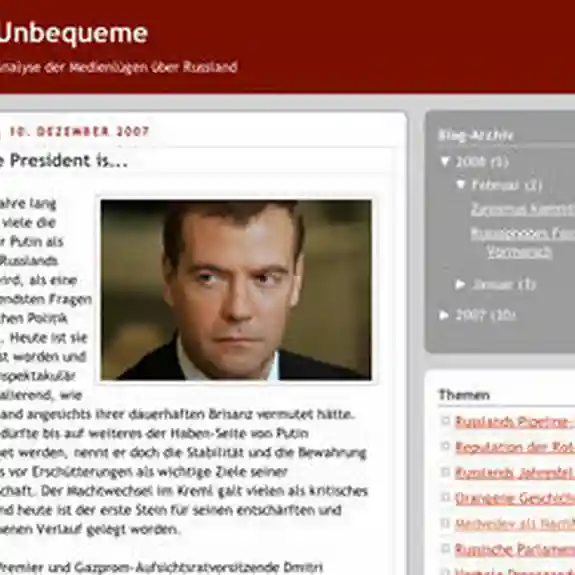
Task: Click bullet icon beside Russlands Pipeline link
Action: click(446, 421)
